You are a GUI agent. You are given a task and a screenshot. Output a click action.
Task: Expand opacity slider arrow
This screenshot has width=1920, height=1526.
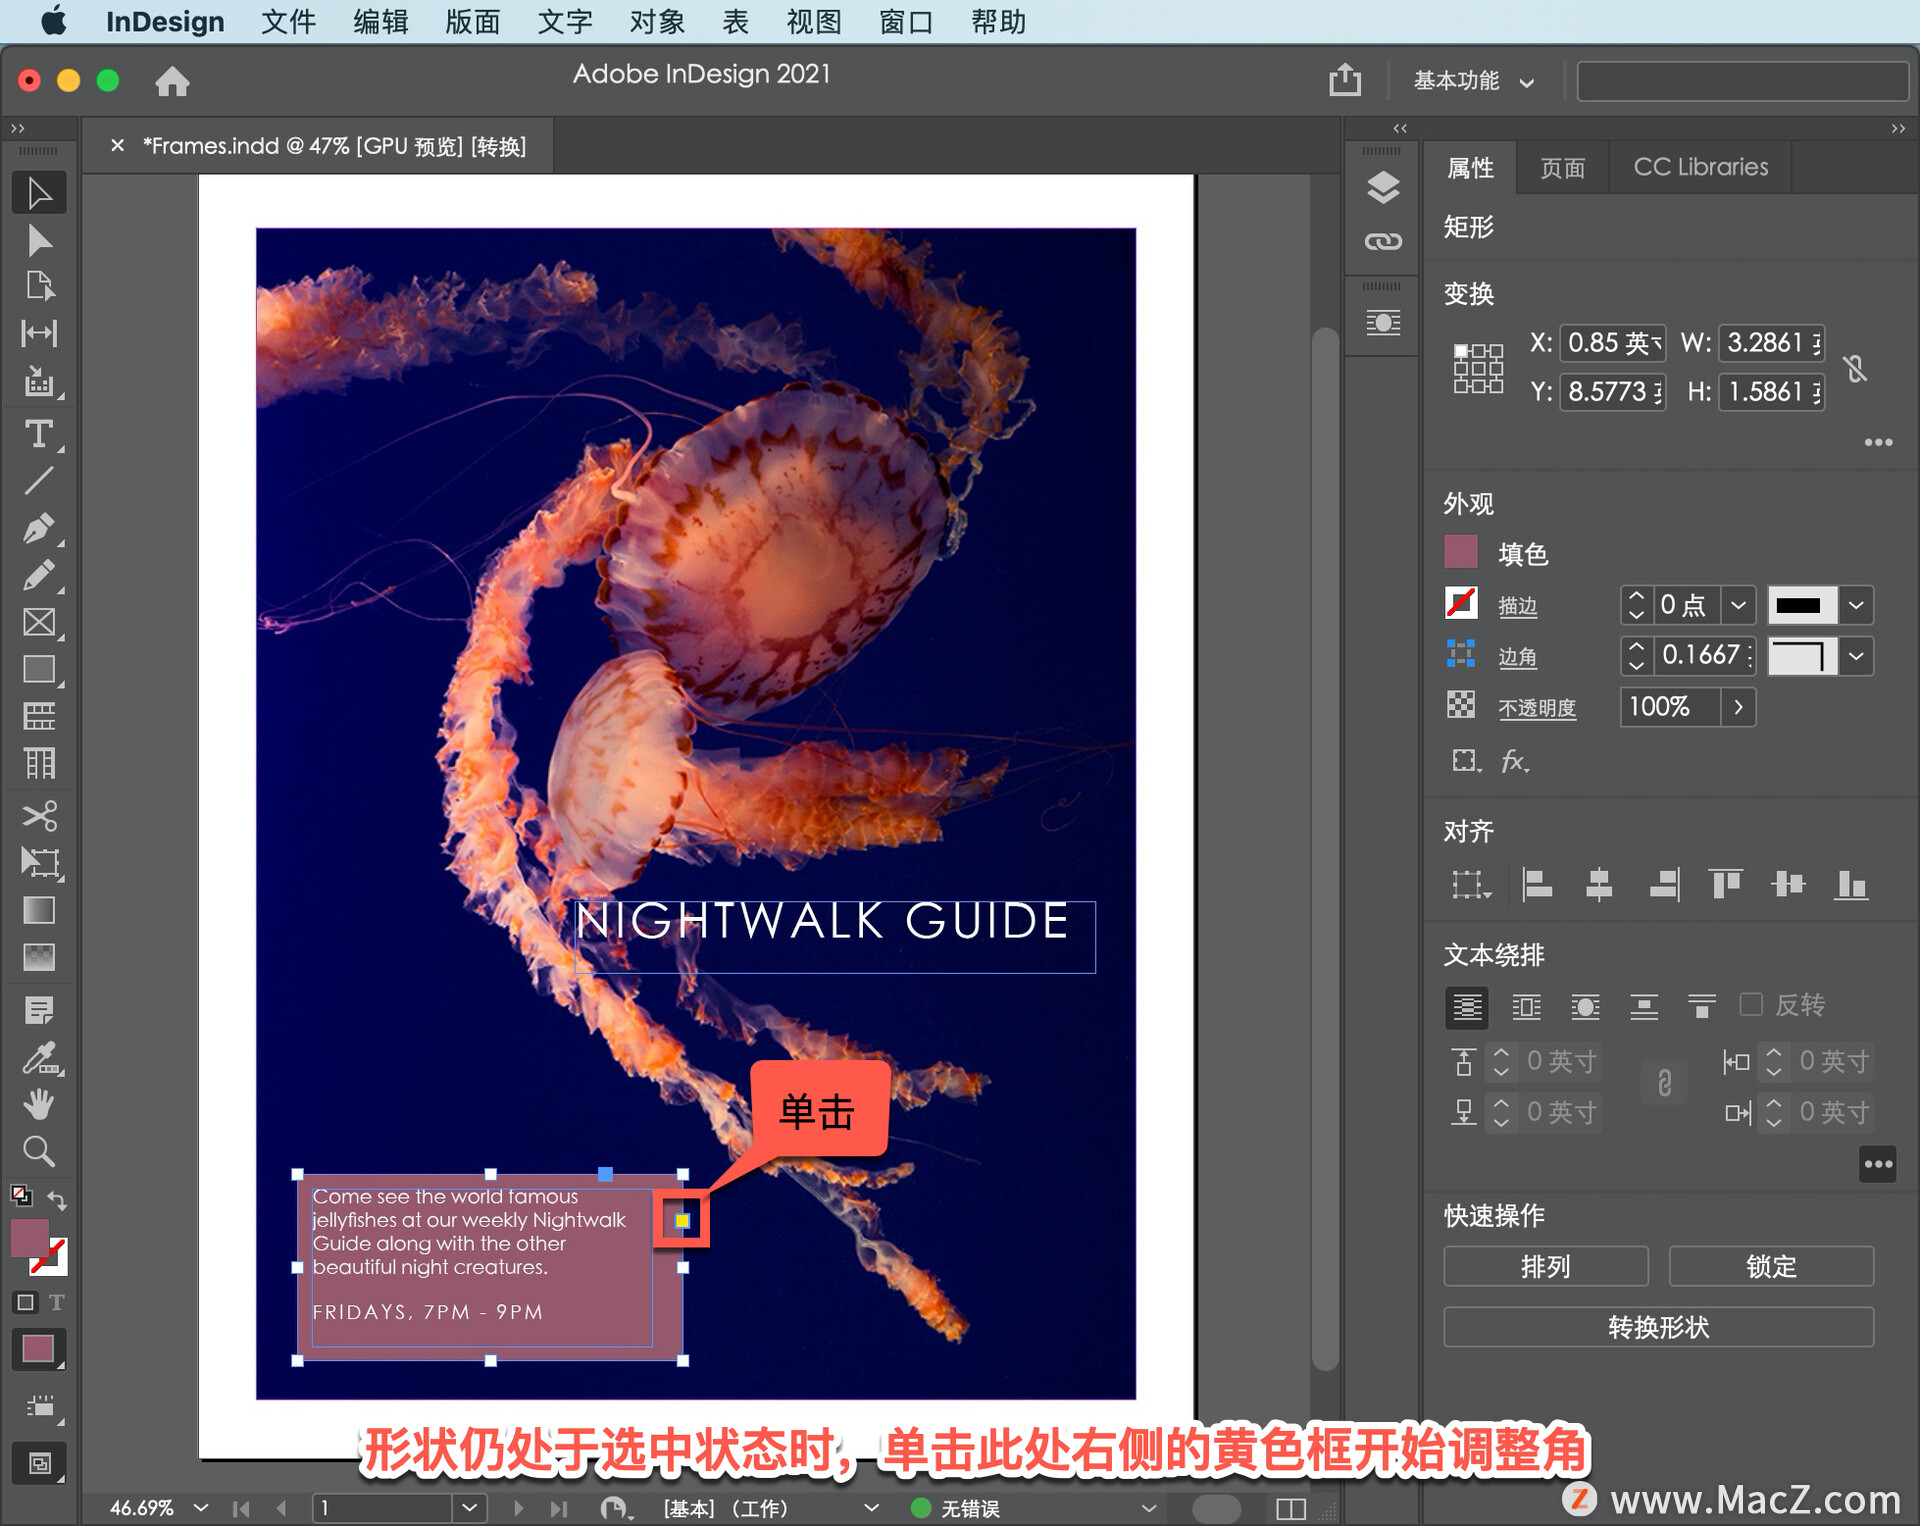click(x=1738, y=707)
